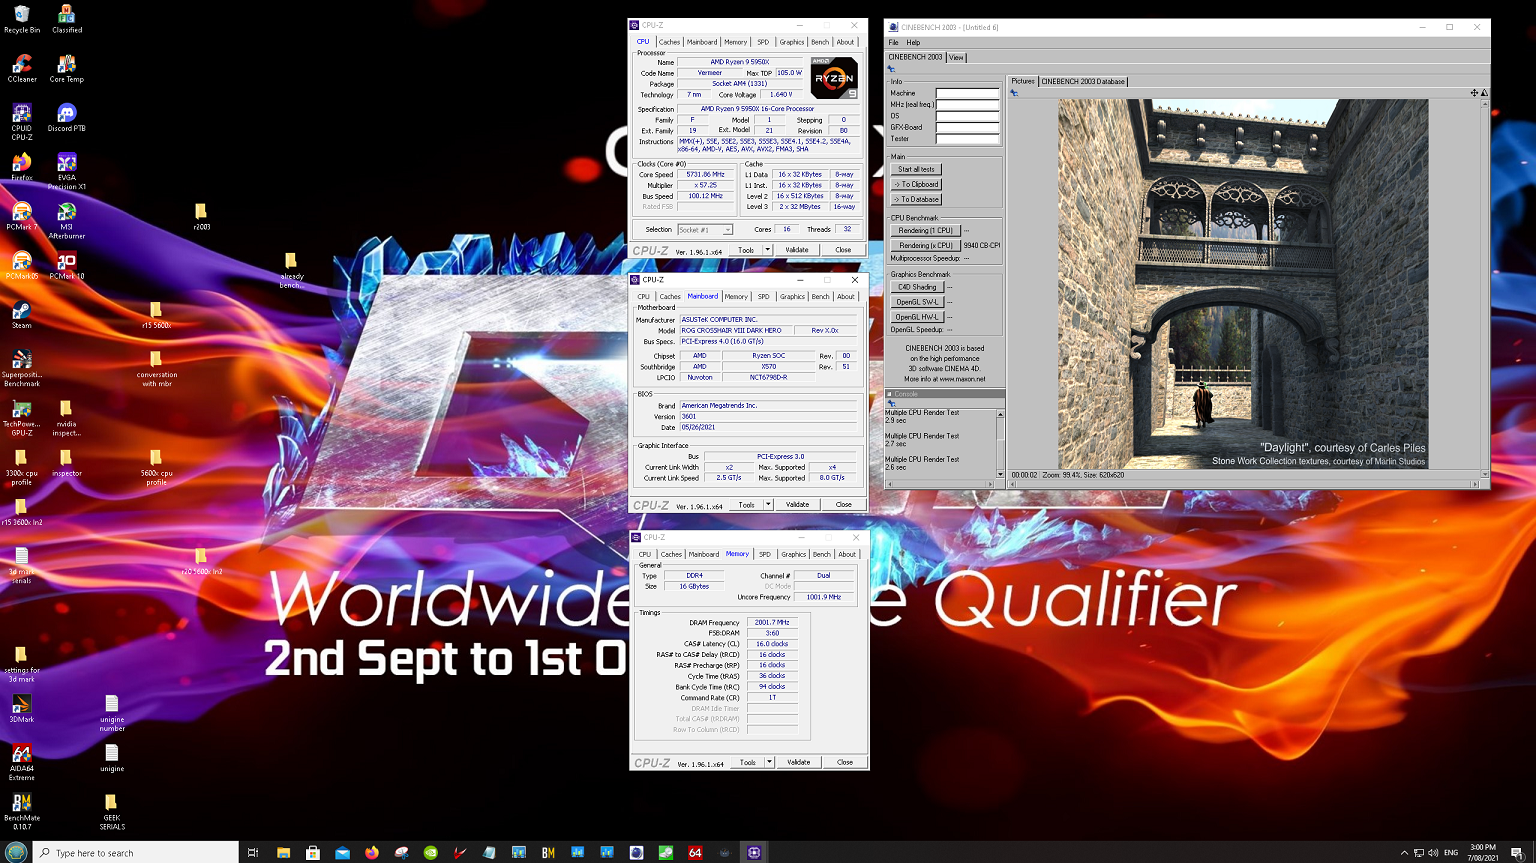This screenshot has height=863, width=1536.
Task: Switch to Cinebench View tab
Action: point(956,58)
